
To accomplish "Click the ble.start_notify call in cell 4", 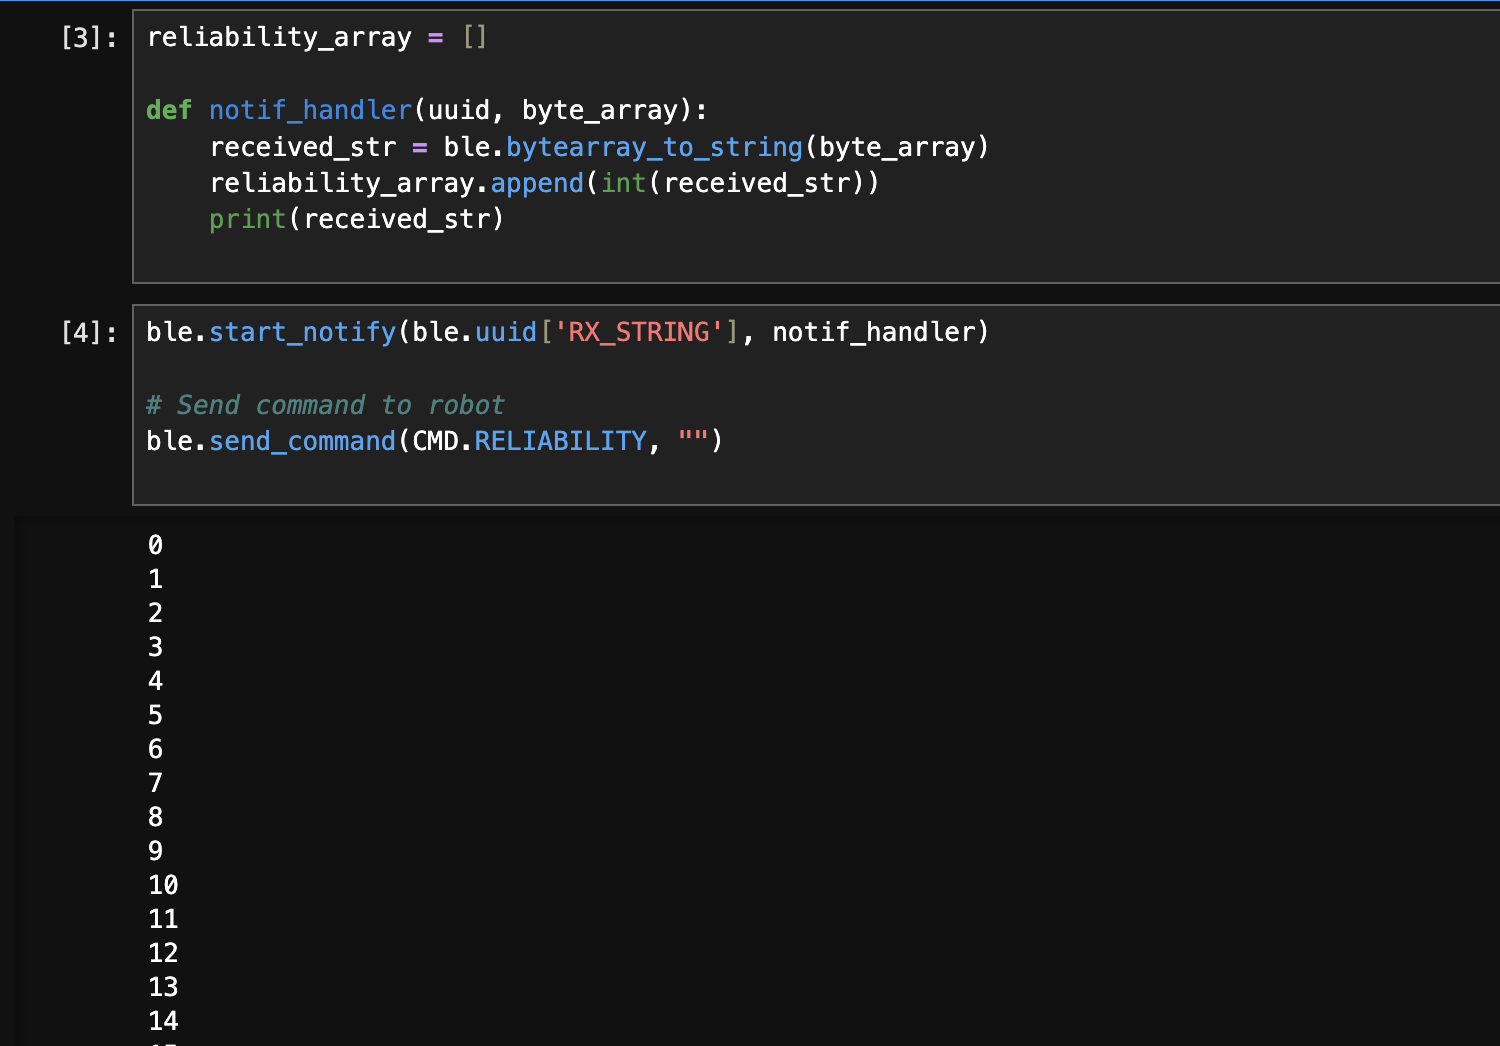I will 302,332.
